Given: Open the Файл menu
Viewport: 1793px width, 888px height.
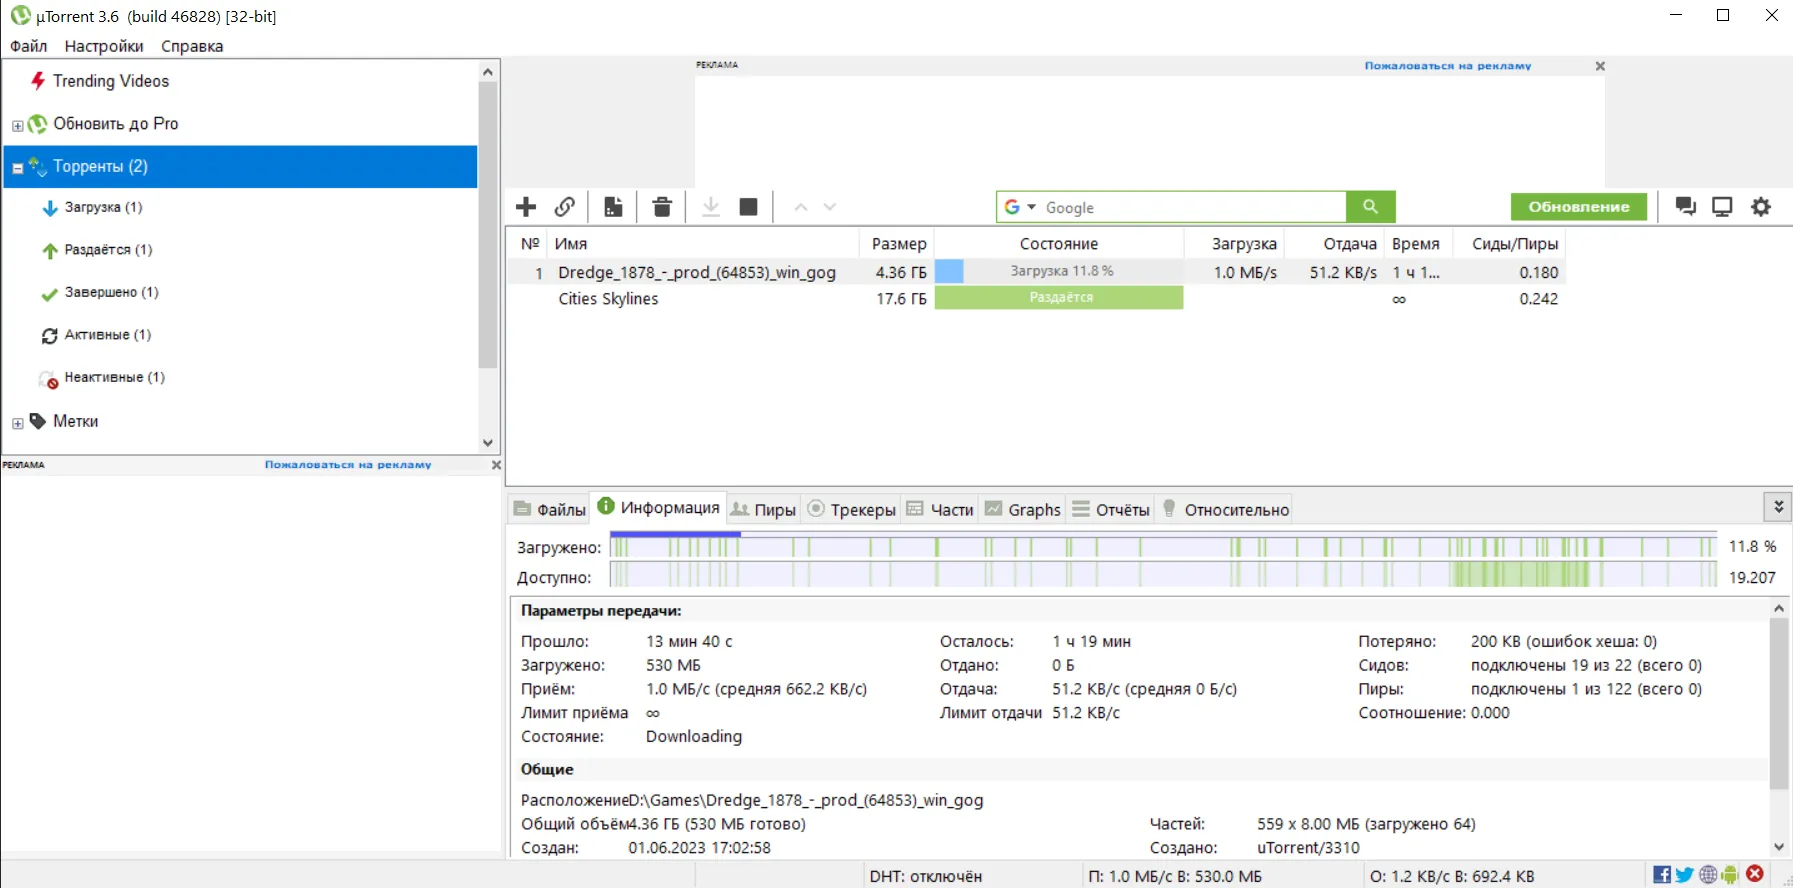Looking at the screenshot, I should click(29, 46).
